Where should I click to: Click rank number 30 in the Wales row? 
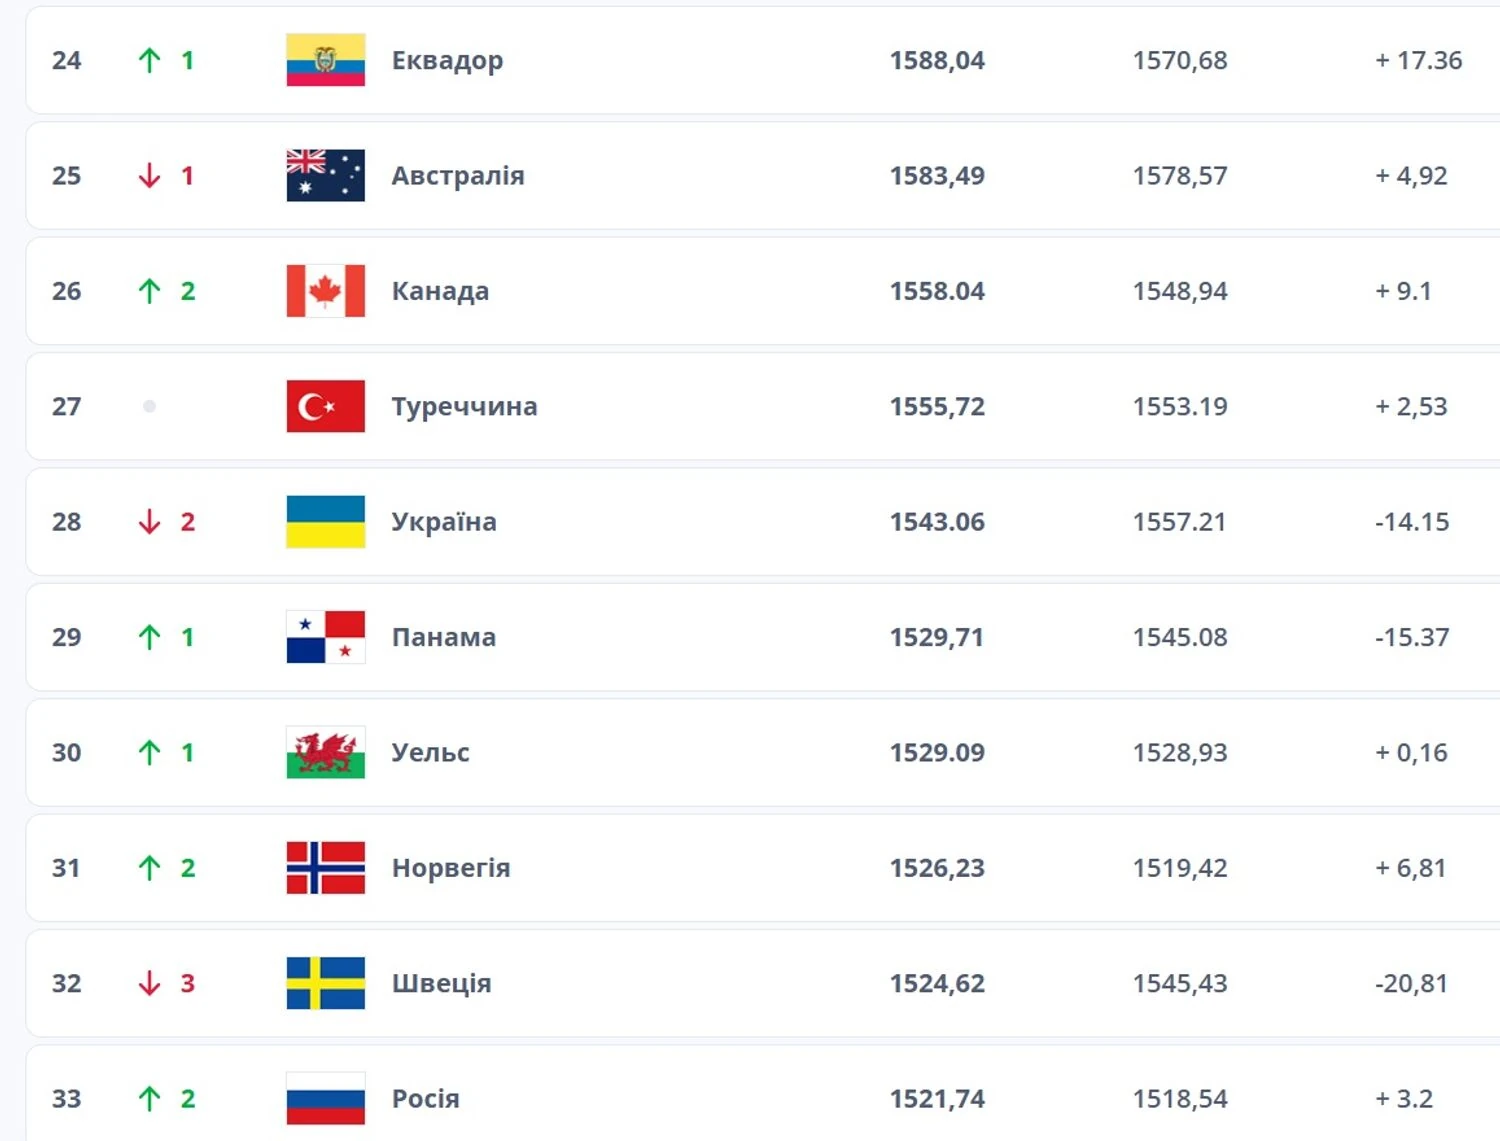[66, 752]
